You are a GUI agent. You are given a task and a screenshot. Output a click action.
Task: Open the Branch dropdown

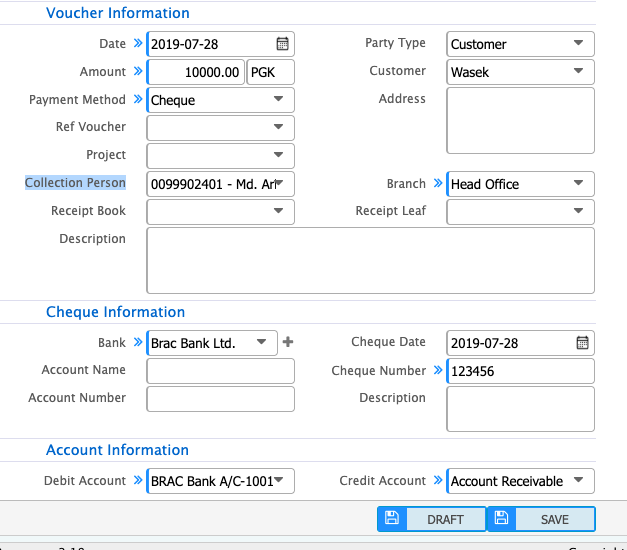tap(520, 184)
